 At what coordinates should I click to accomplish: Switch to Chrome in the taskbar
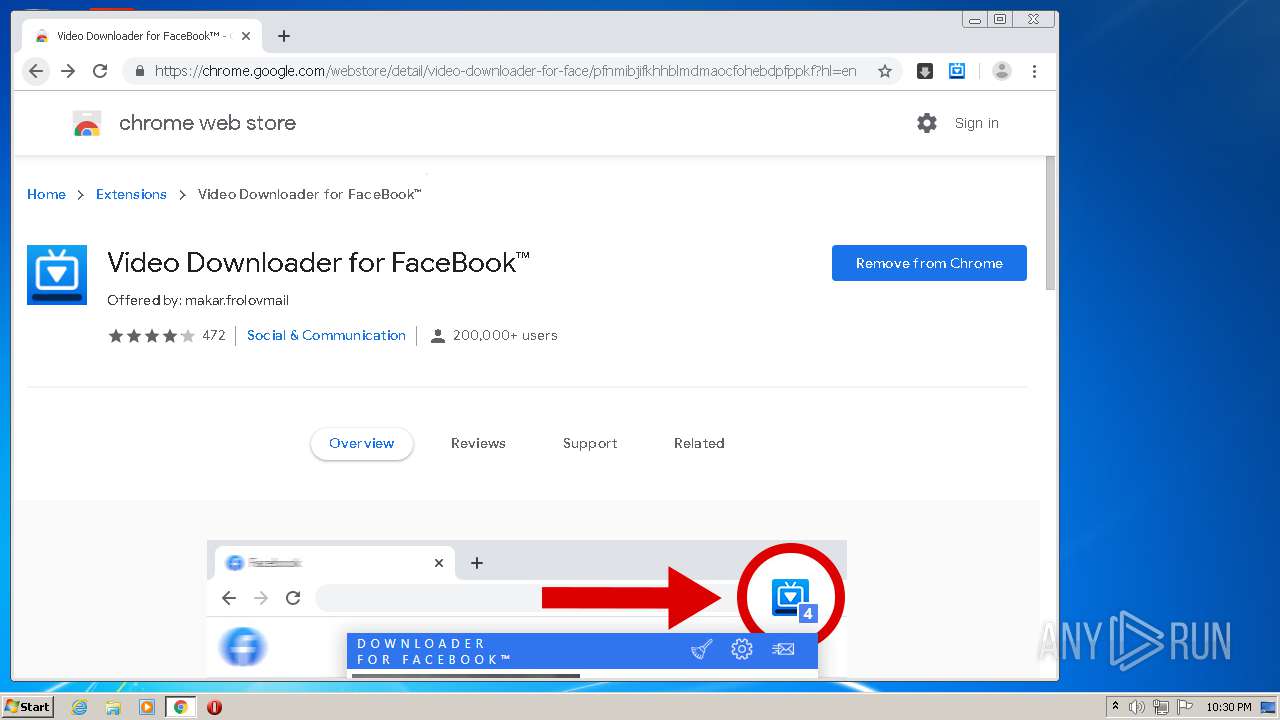(x=180, y=707)
